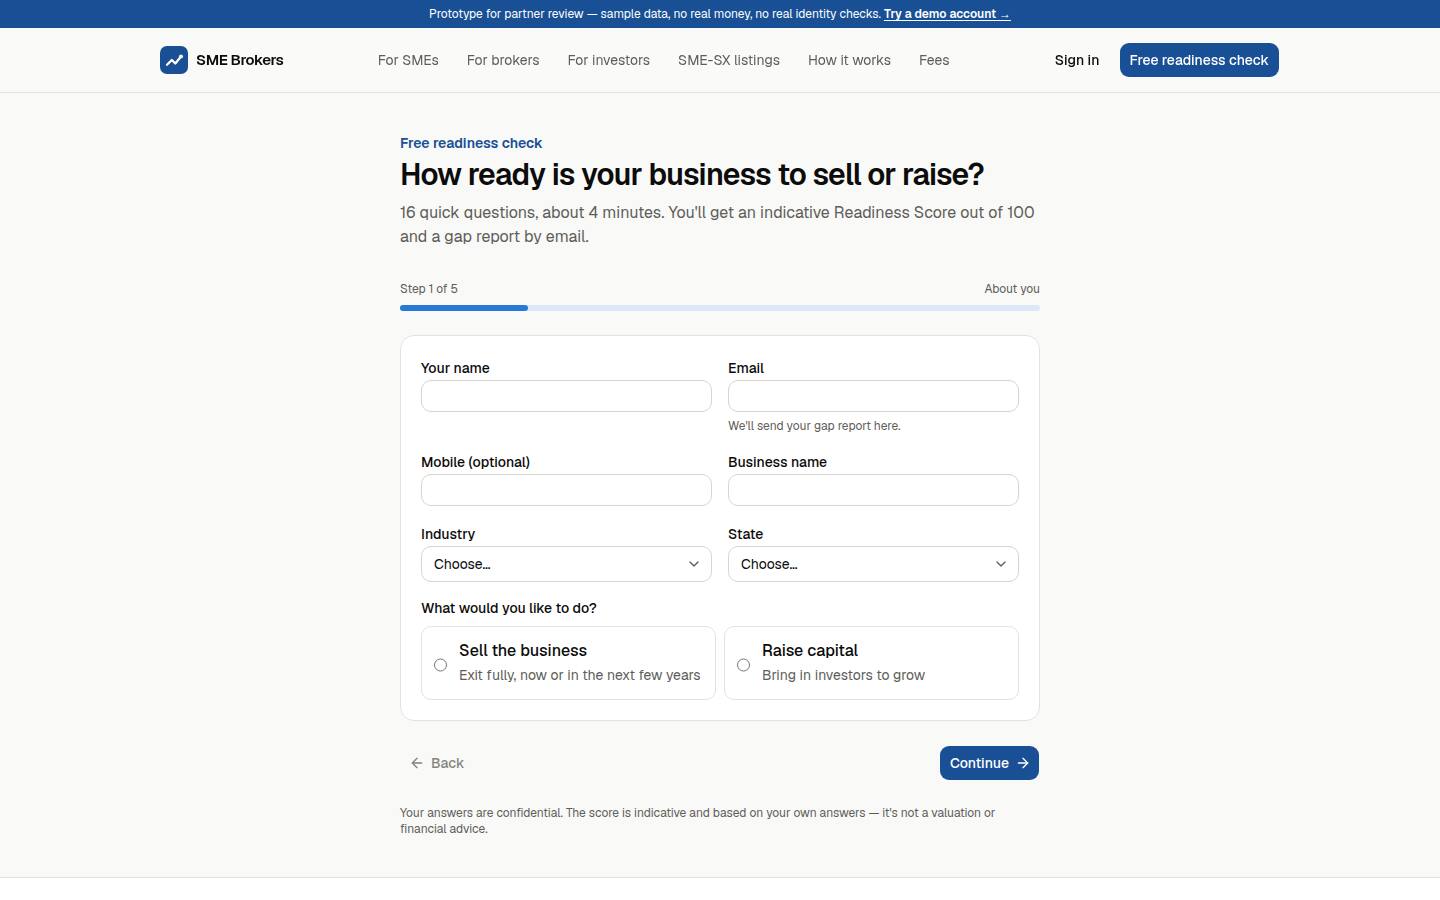This screenshot has height=900, width=1440.
Task: Click the Step 1 of 5 progress bar
Action: click(x=720, y=308)
